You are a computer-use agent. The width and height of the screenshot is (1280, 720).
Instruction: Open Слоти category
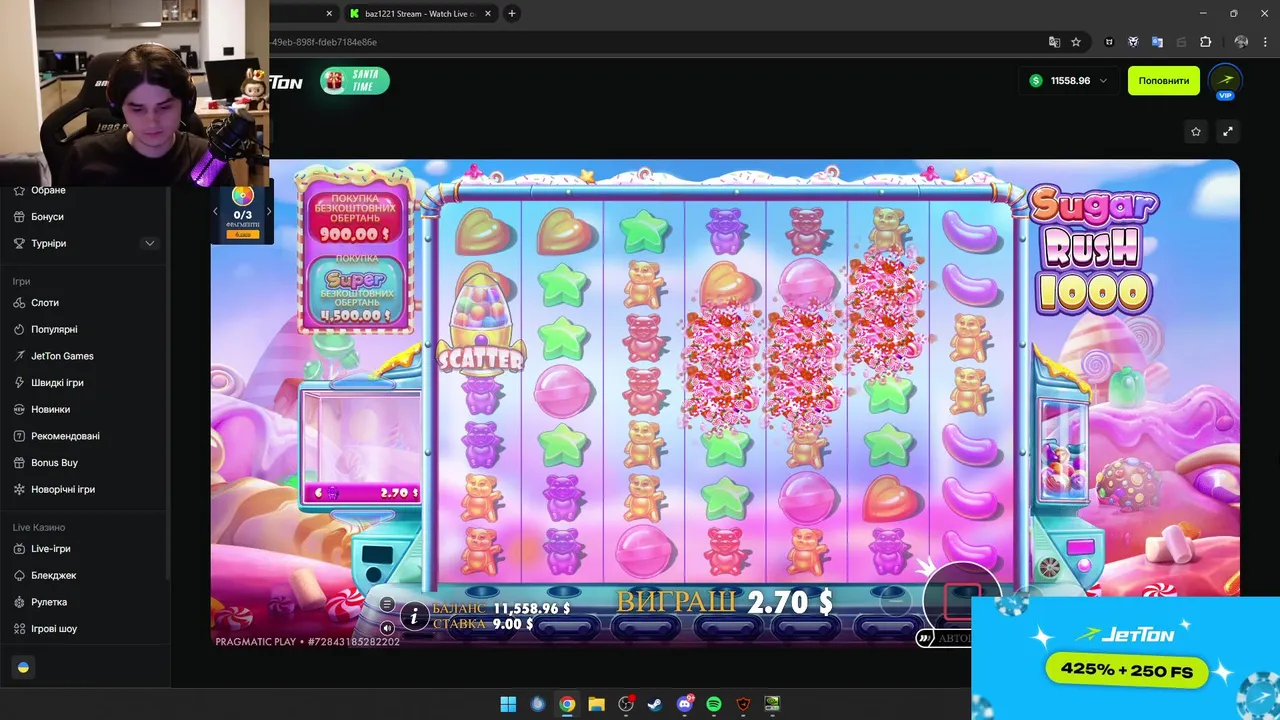(x=45, y=303)
